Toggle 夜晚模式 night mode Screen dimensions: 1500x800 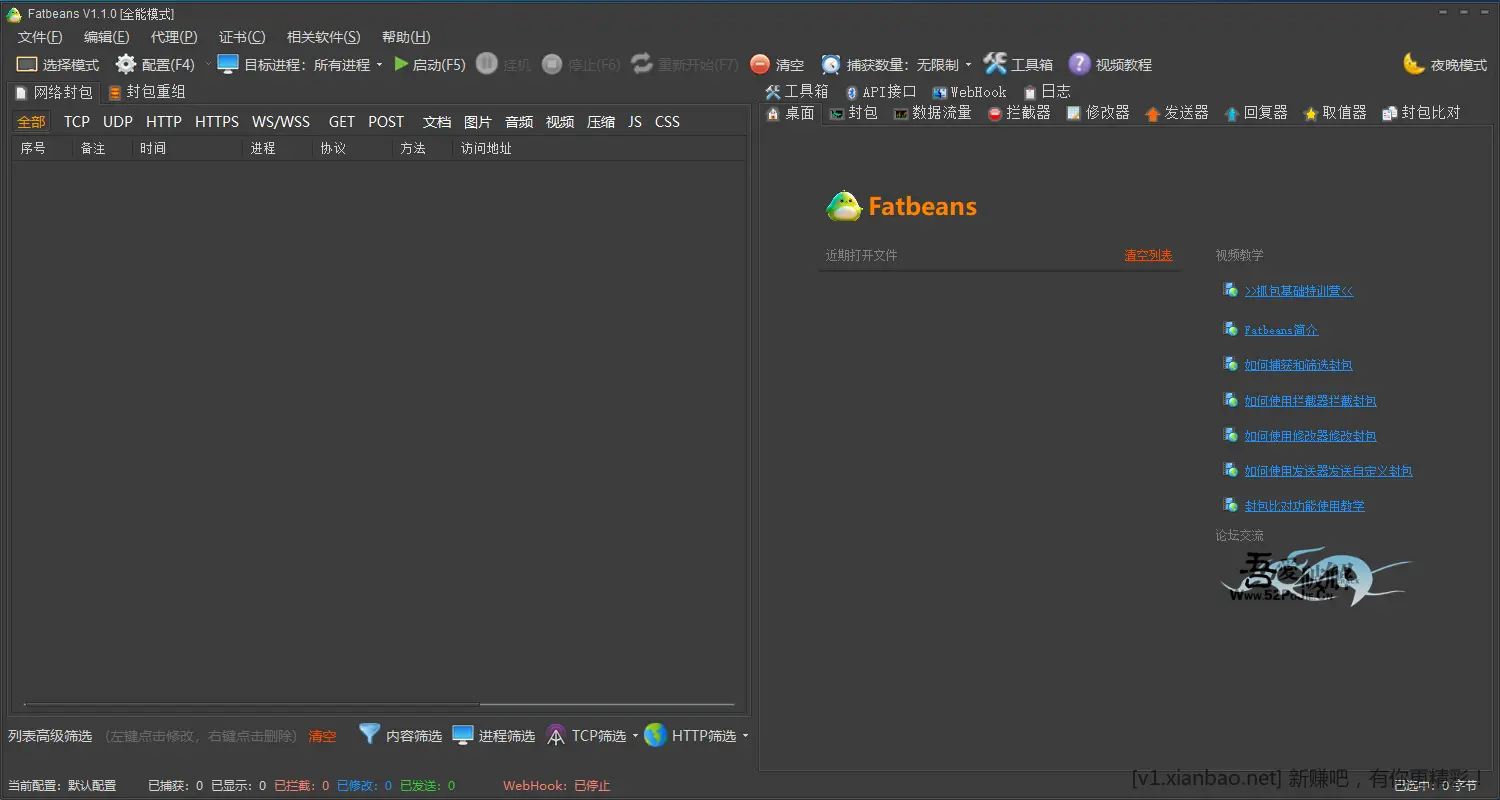tap(1414, 64)
